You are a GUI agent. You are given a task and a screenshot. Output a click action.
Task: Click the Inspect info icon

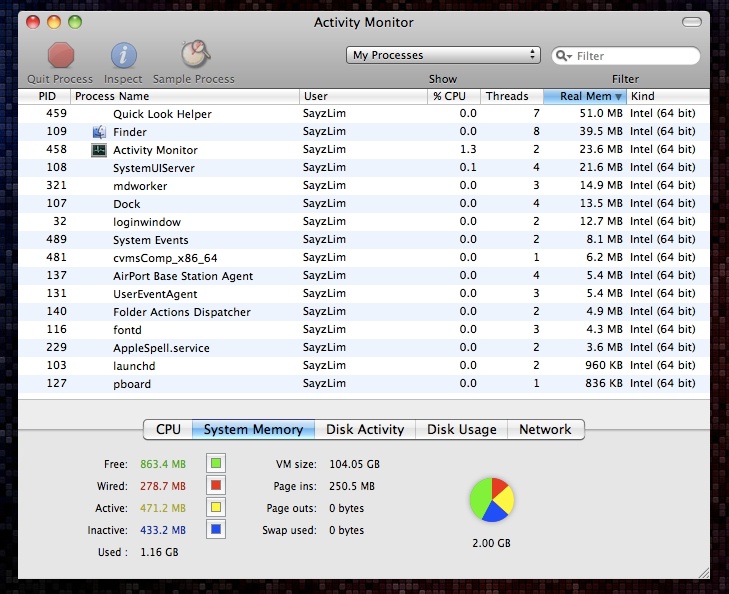(123, 55)
